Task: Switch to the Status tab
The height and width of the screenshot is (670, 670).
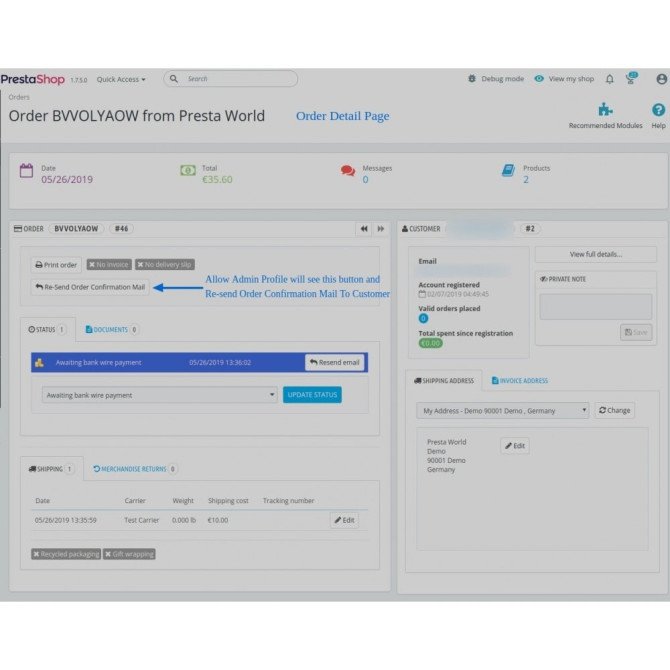Action: click(47, 329)
